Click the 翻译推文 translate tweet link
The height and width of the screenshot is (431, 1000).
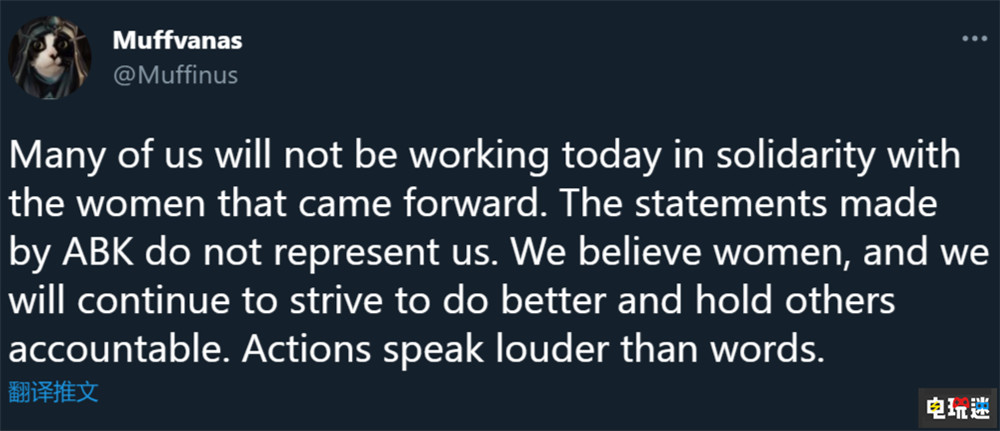pyautogui.click(x=54, y=392)
